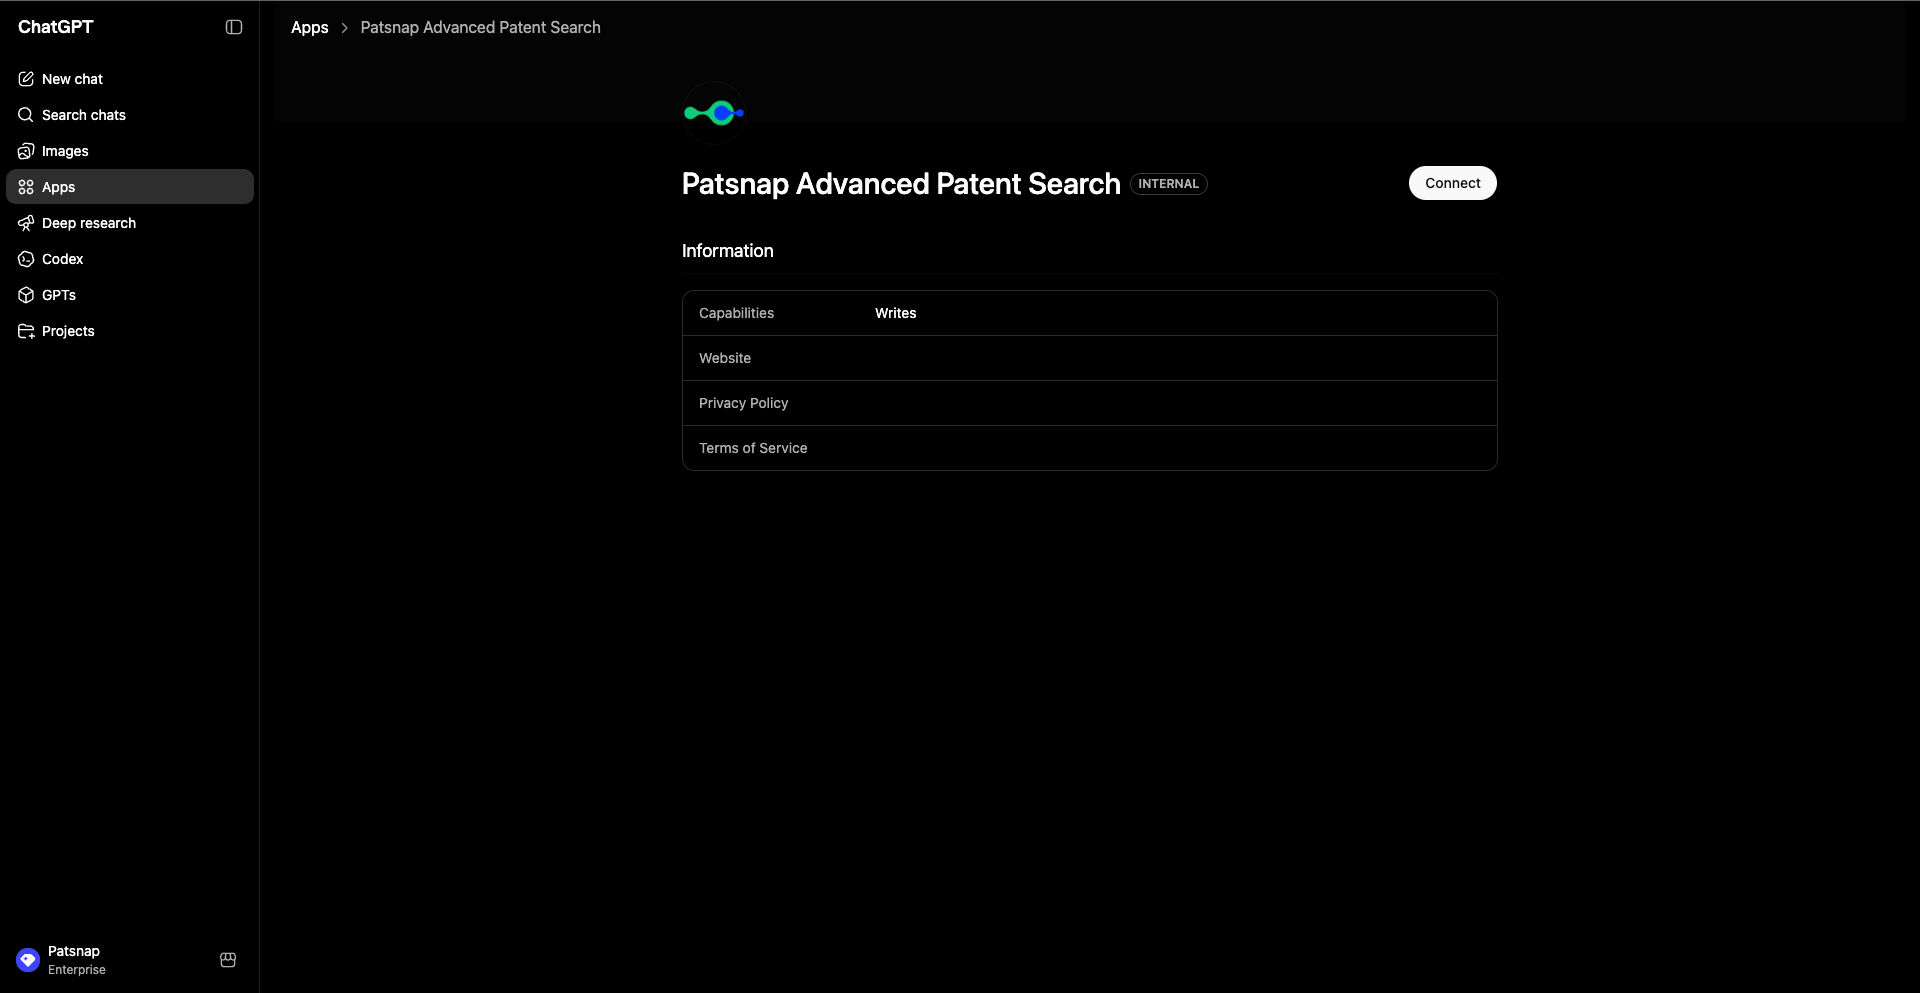Click the Enterprise plan label

pos(77,970)
